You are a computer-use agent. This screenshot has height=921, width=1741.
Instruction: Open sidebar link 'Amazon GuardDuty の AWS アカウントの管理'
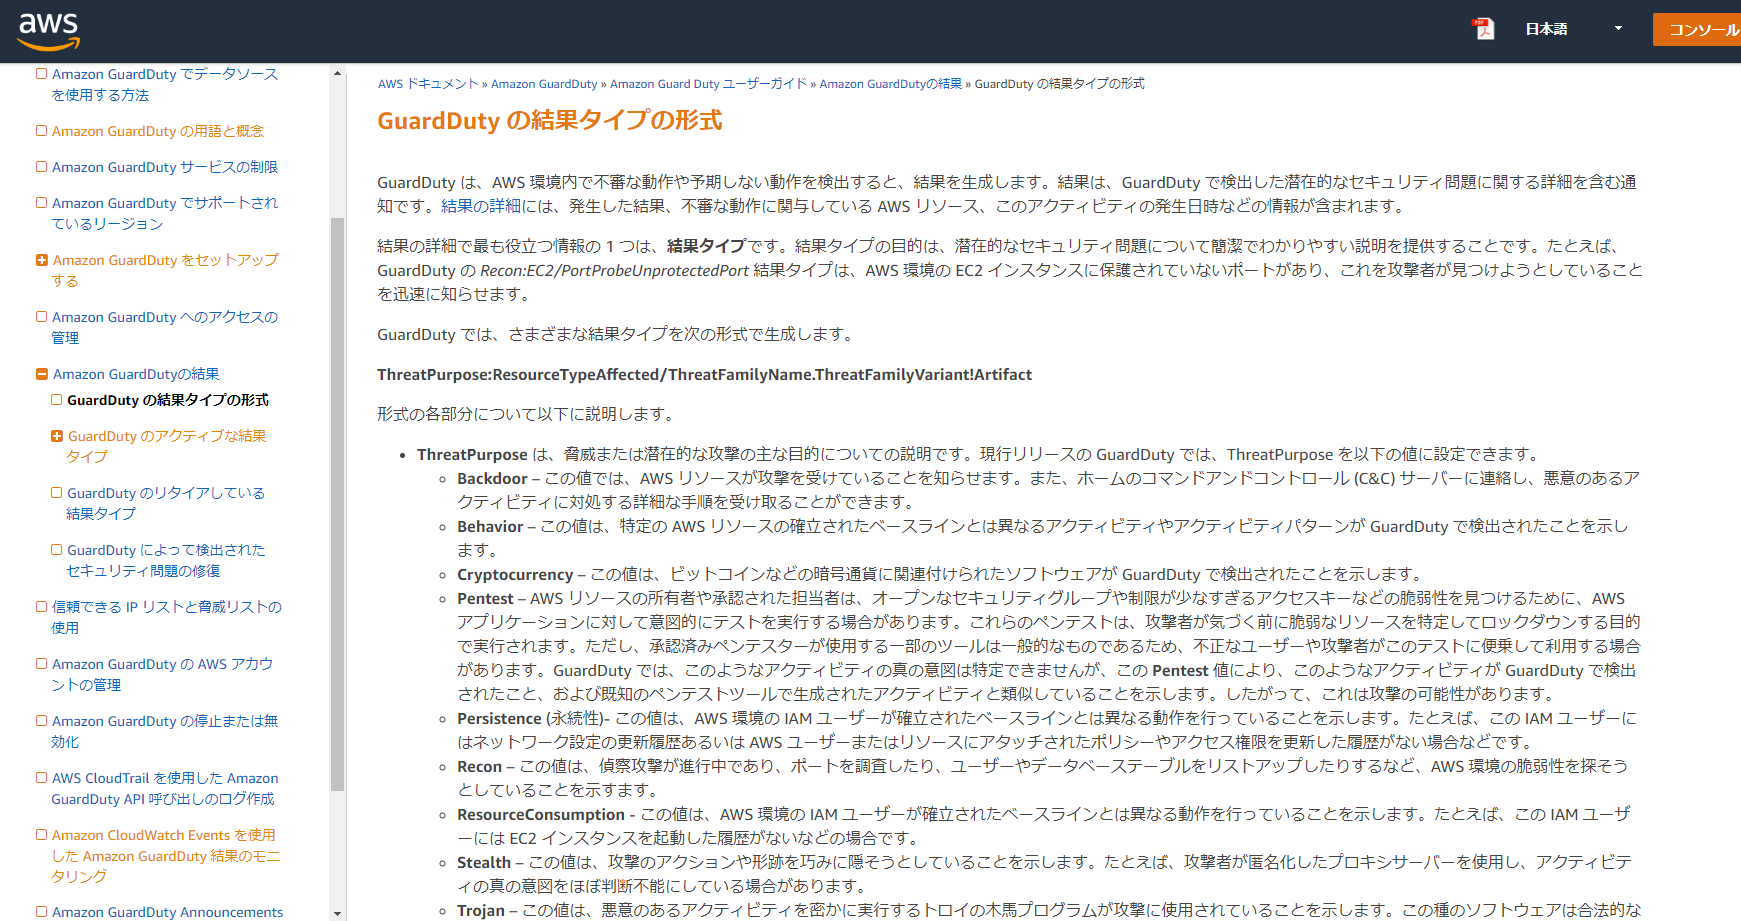pyautogui.click(x=162, y=674)
